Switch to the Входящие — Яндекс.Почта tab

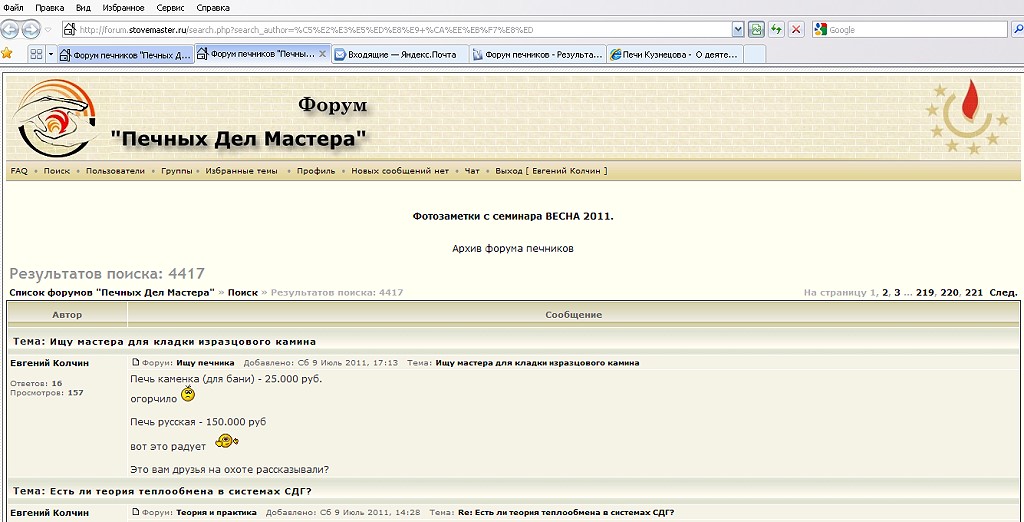pos(399,54)
